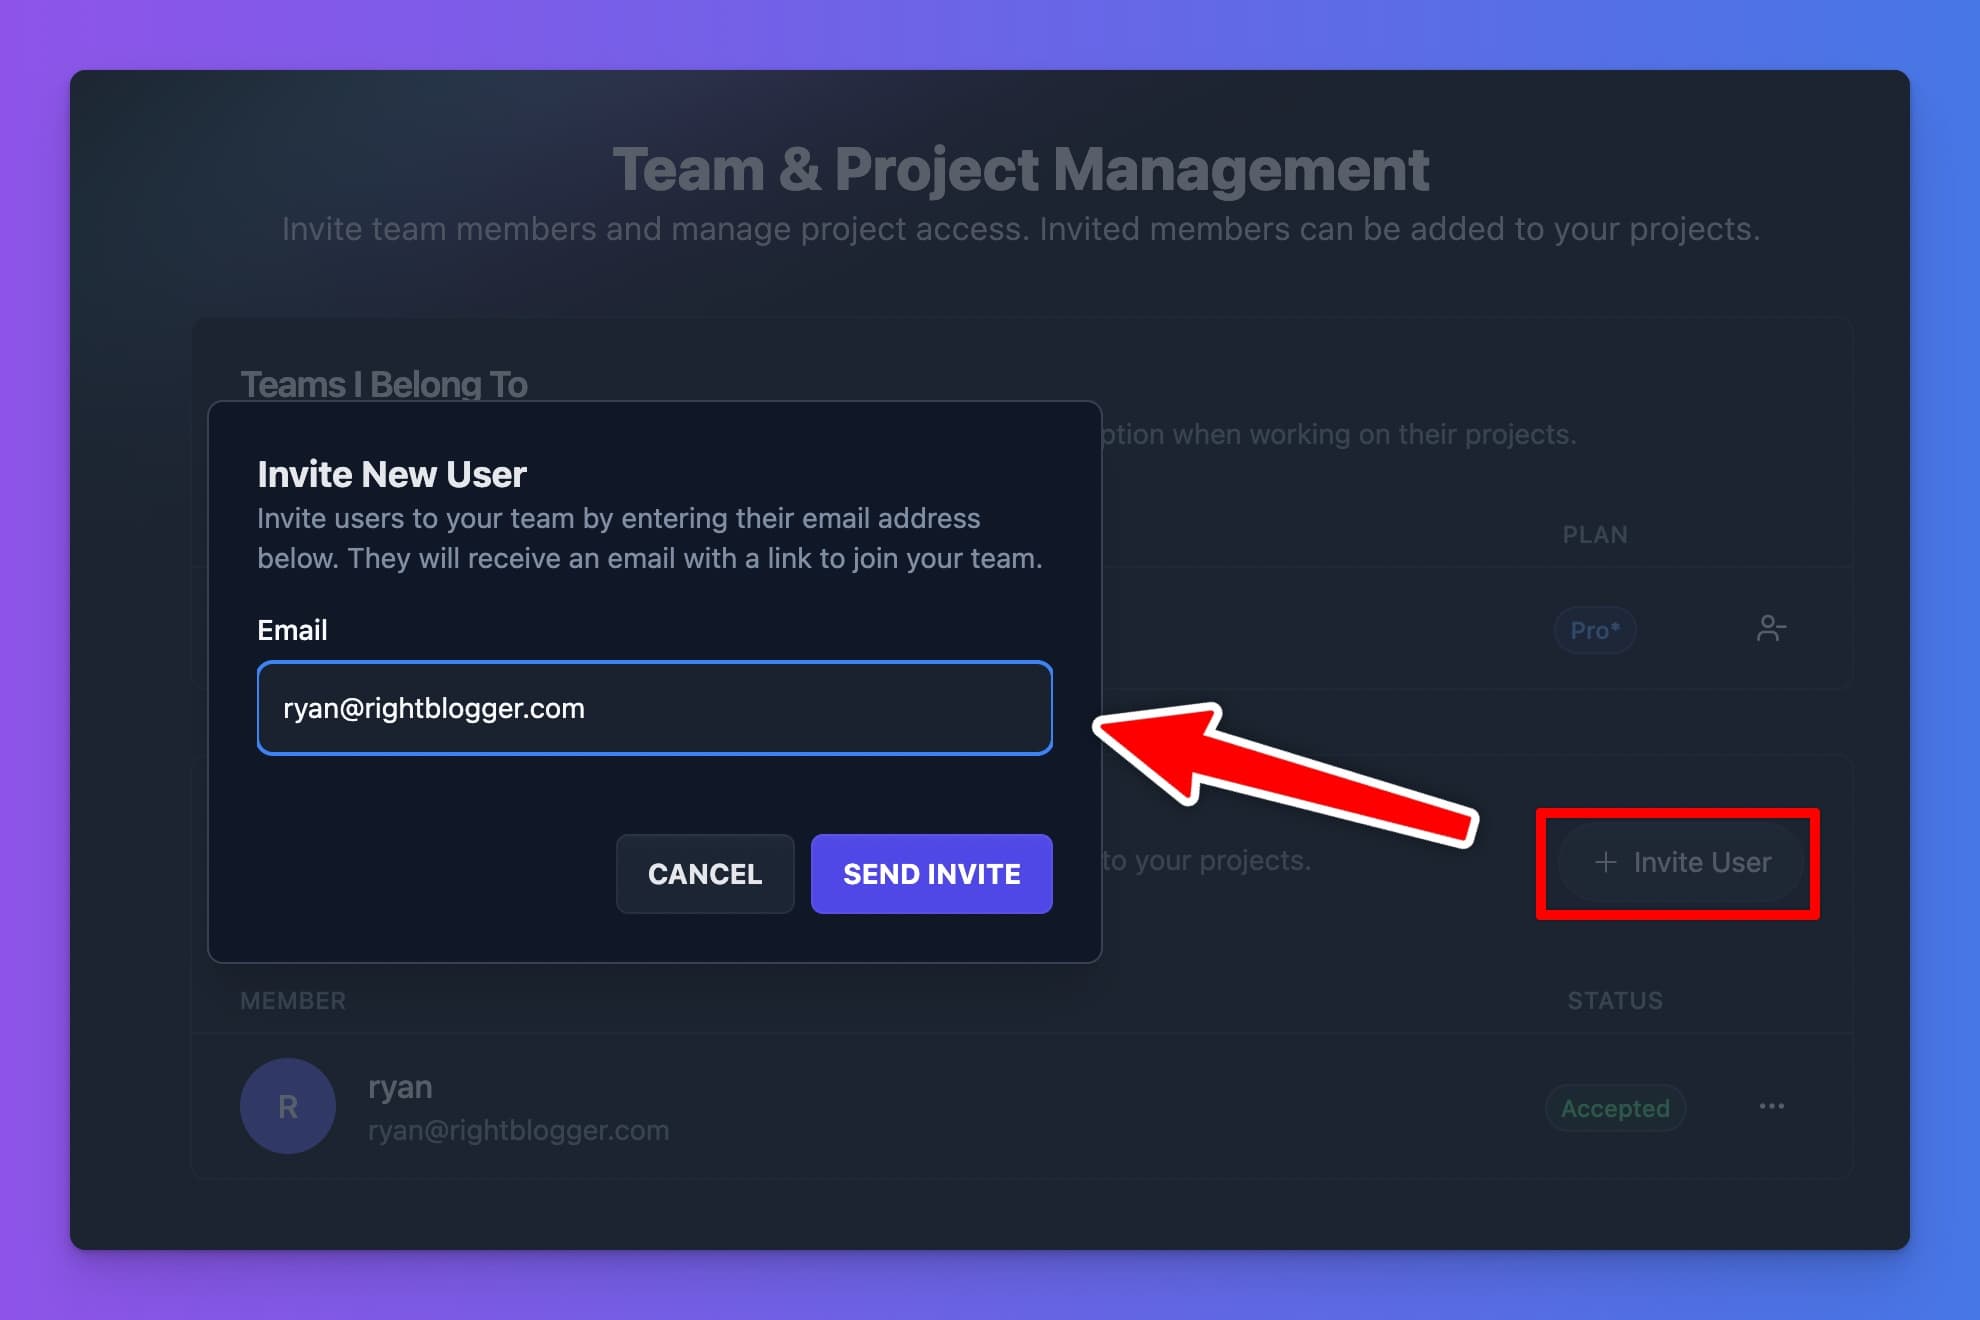This screenshot has width=1980, height=1320.
Task: Click the Invite New User dialog title
Action: point(392,474)
